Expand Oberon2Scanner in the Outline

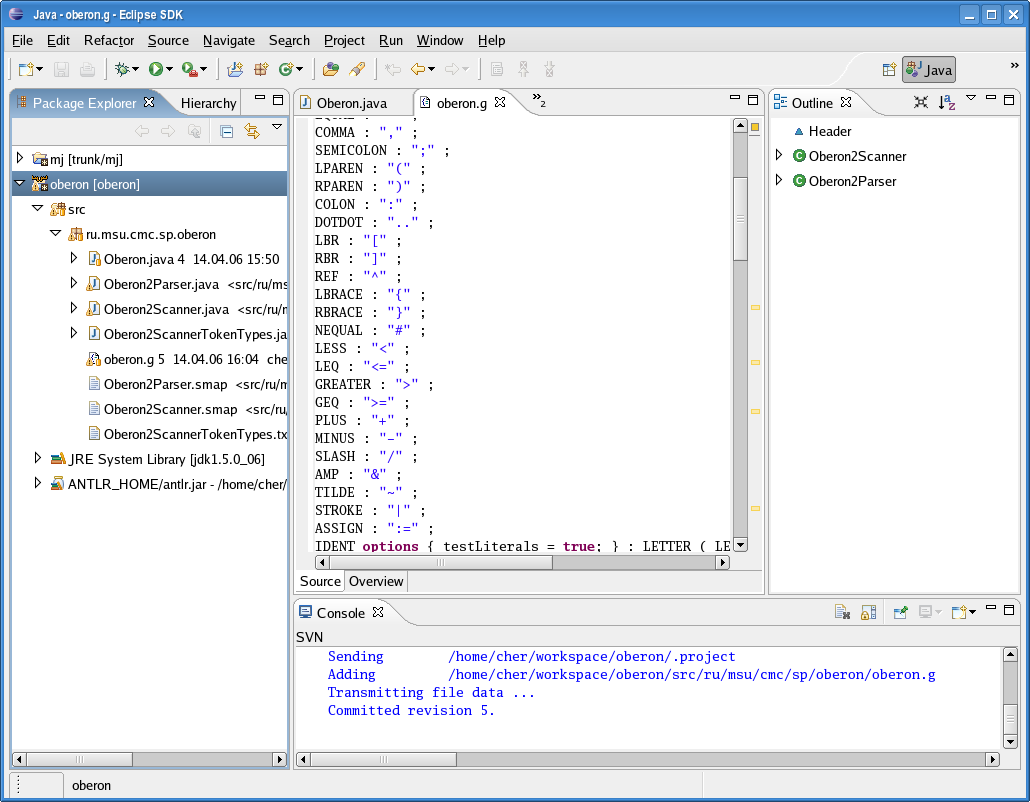click(x=779, y=155)
